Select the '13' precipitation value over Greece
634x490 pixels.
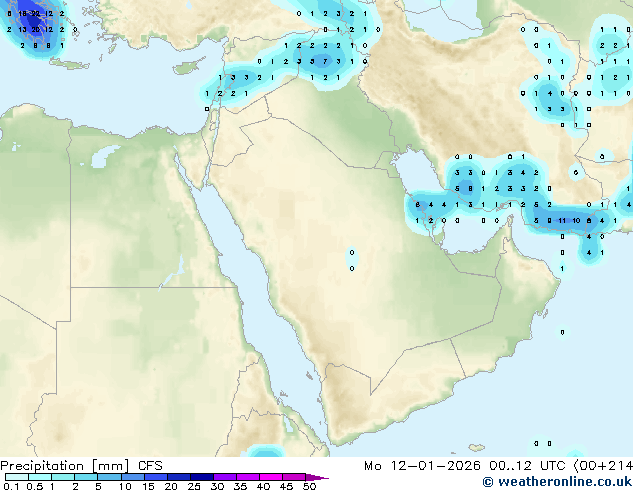point(23,30)
